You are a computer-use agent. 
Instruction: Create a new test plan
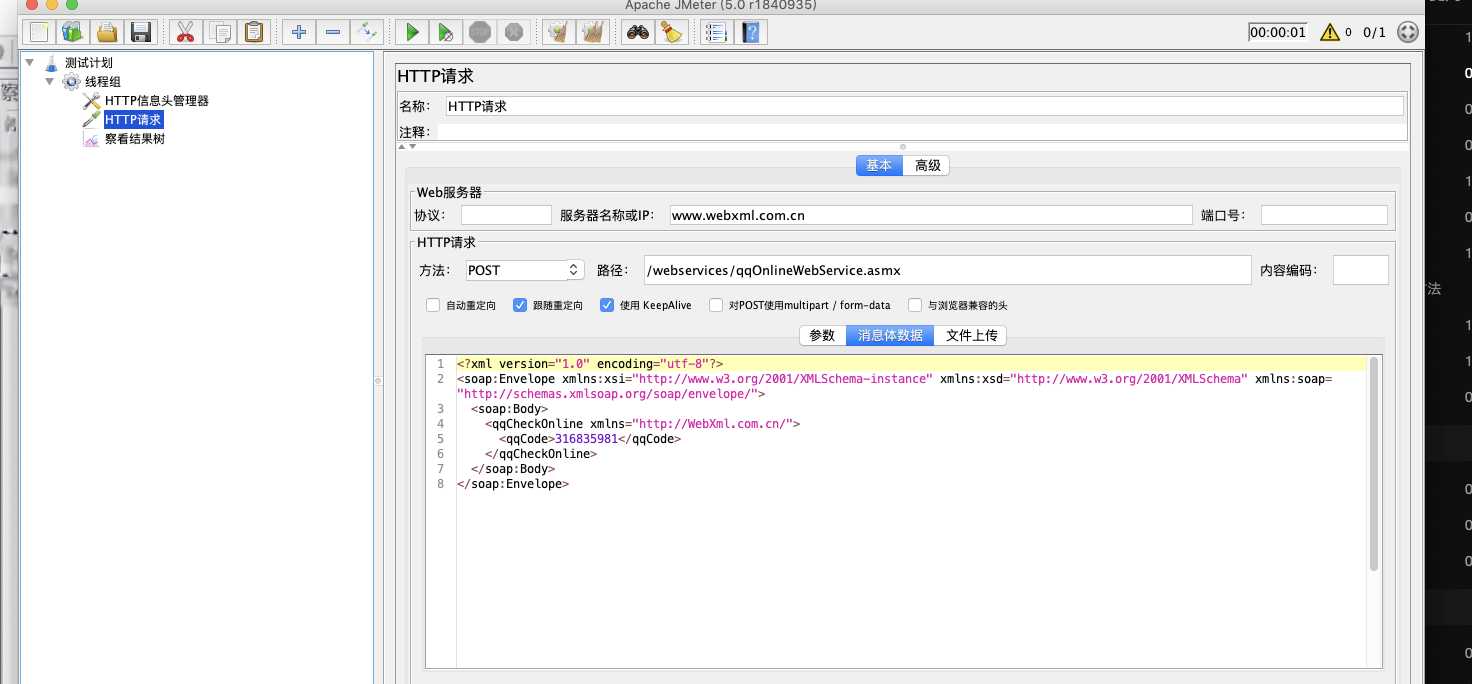39,32
